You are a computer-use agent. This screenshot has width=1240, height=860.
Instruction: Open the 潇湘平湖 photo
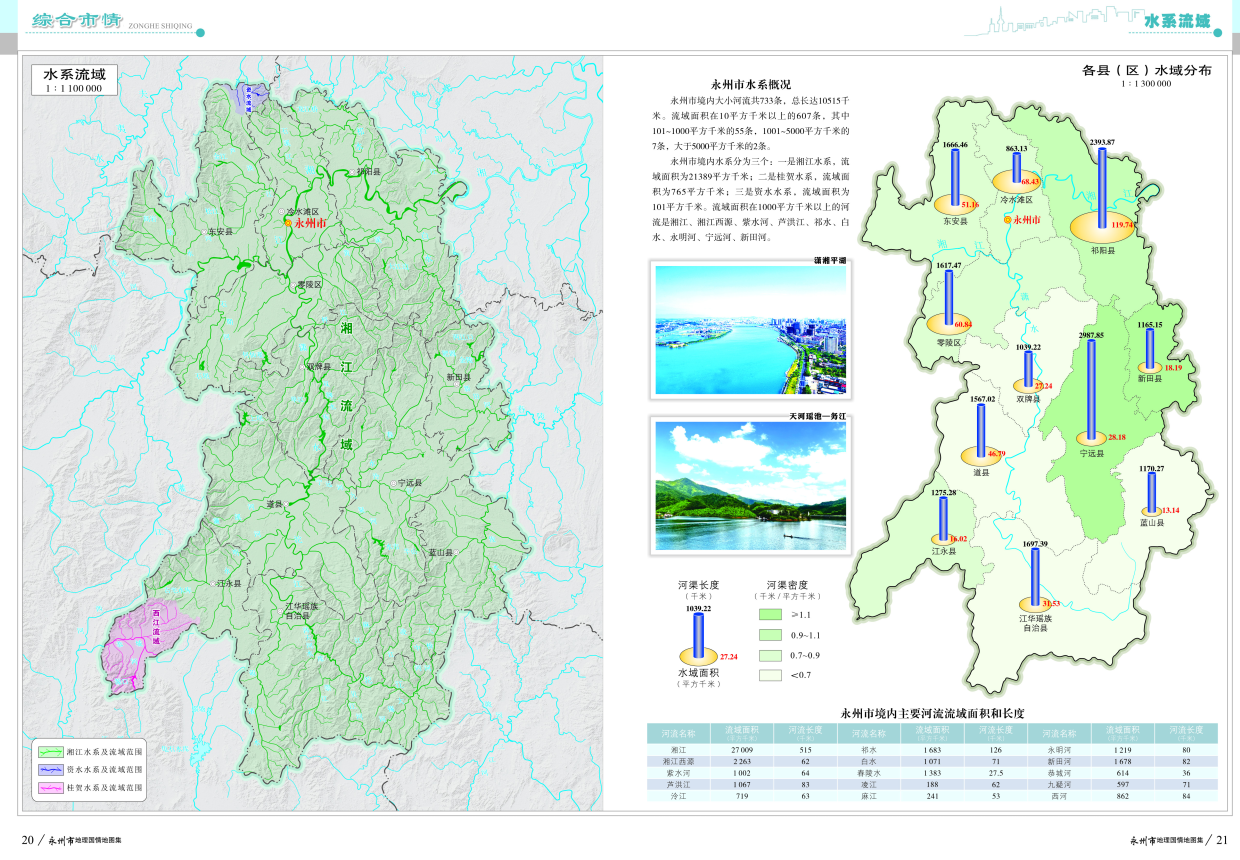point(750,328)
